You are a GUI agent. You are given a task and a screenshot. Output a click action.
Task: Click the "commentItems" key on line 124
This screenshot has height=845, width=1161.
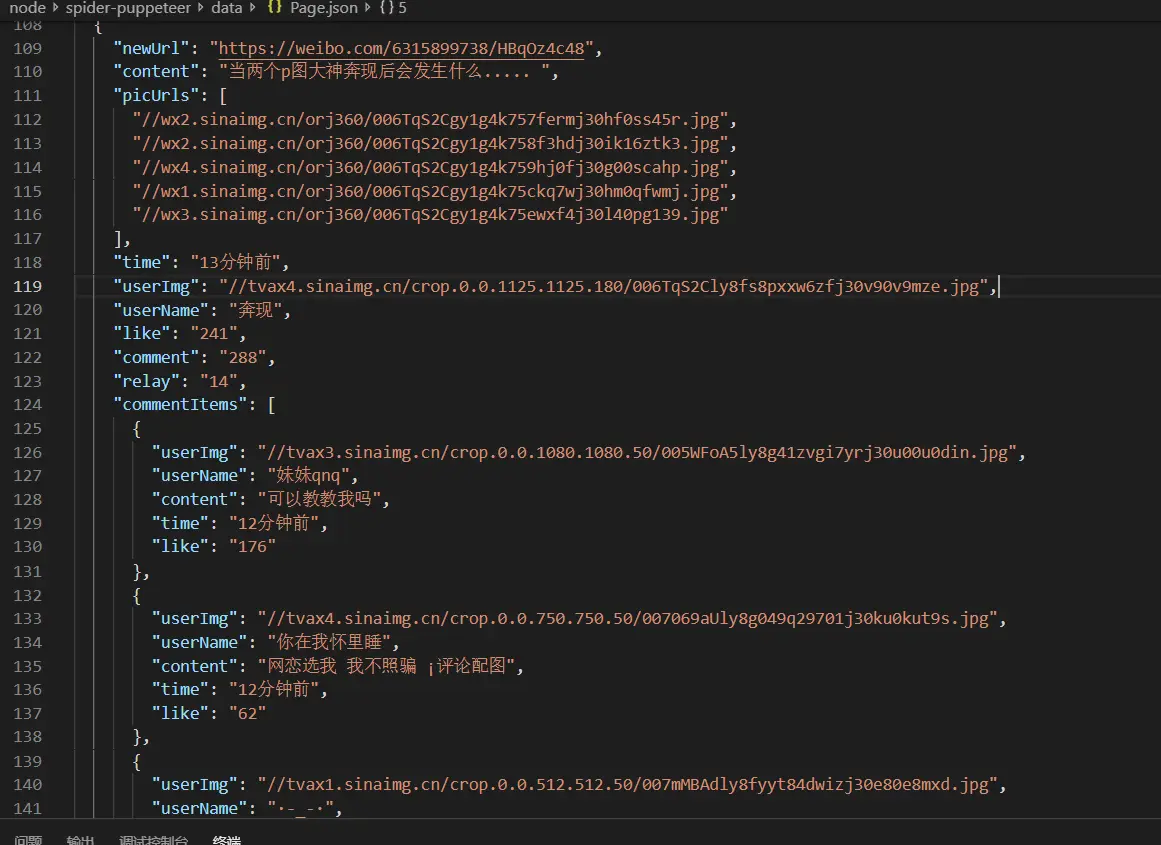[181, 404]
